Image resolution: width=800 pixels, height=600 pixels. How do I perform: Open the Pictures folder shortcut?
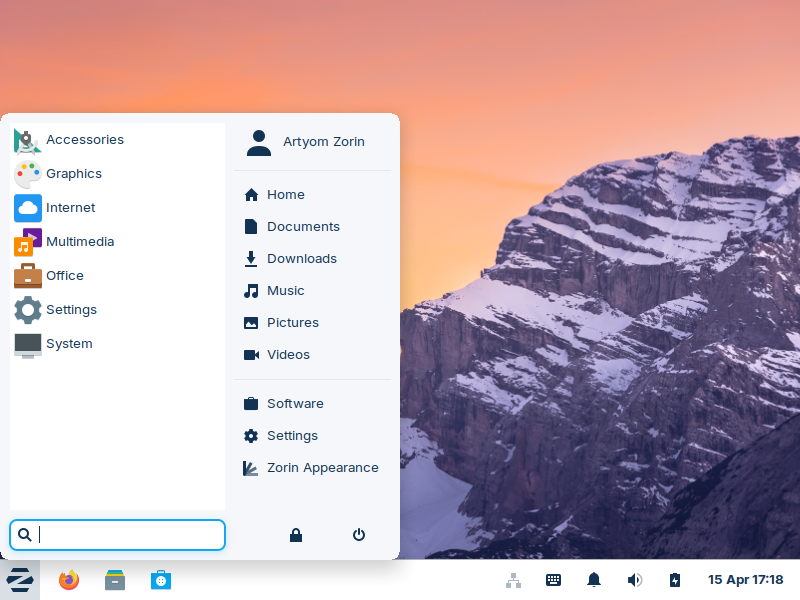[x=293, y=322]
